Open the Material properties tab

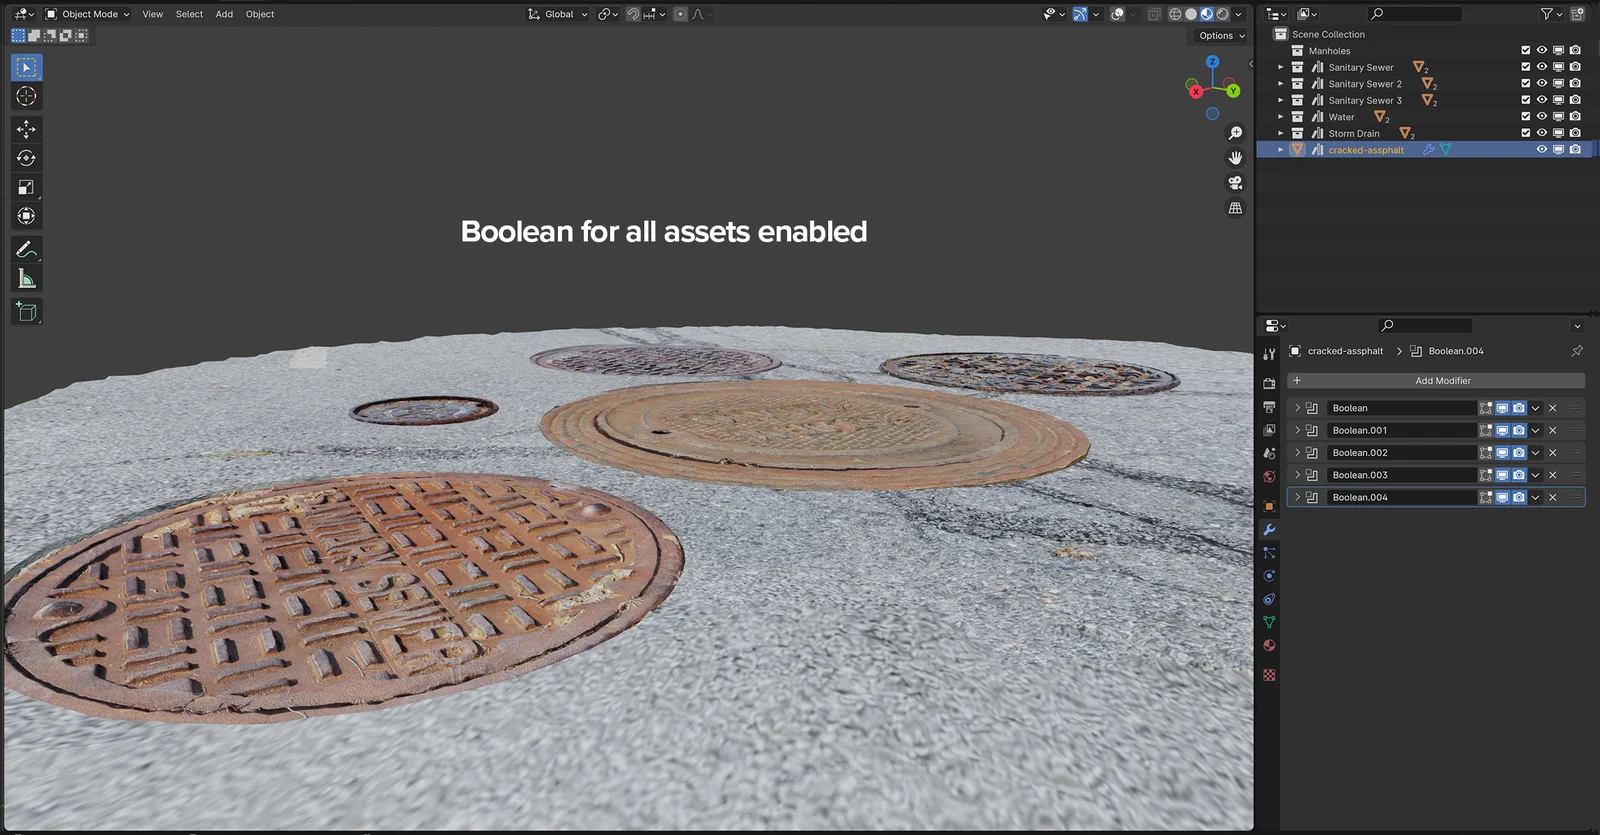point(1269,646)
